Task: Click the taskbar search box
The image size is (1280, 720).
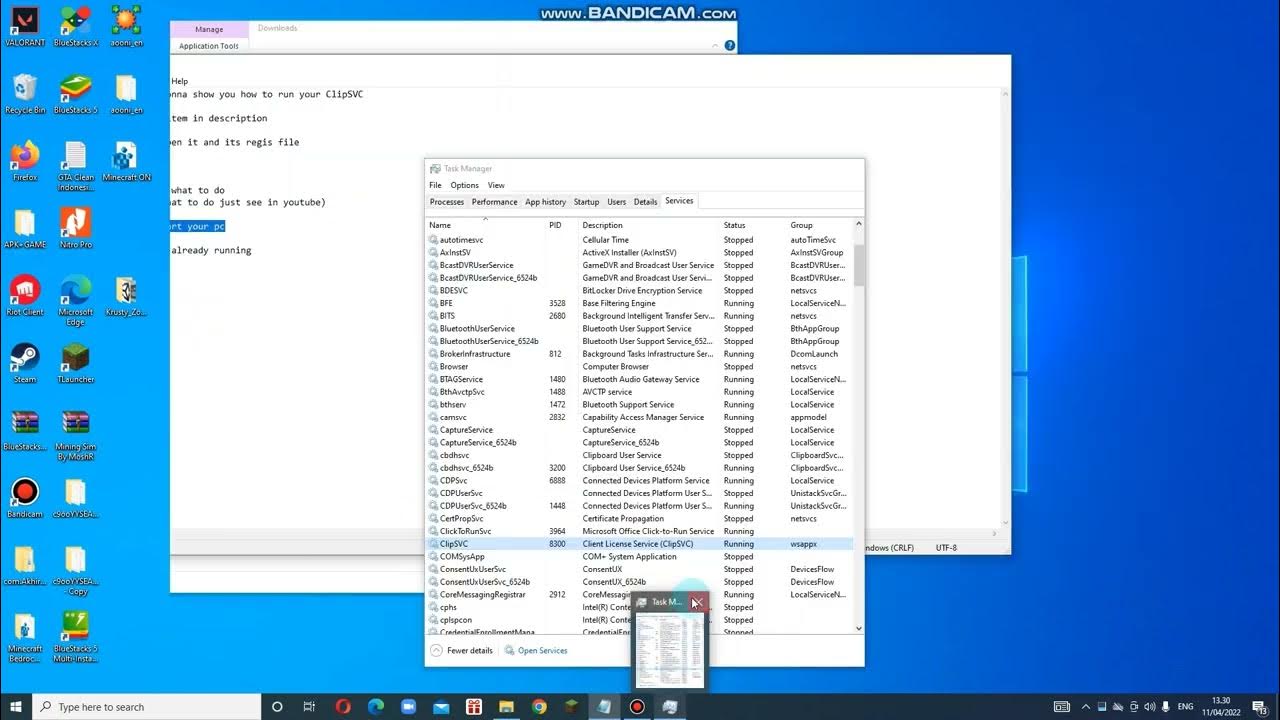Action: tap(147, 707)
